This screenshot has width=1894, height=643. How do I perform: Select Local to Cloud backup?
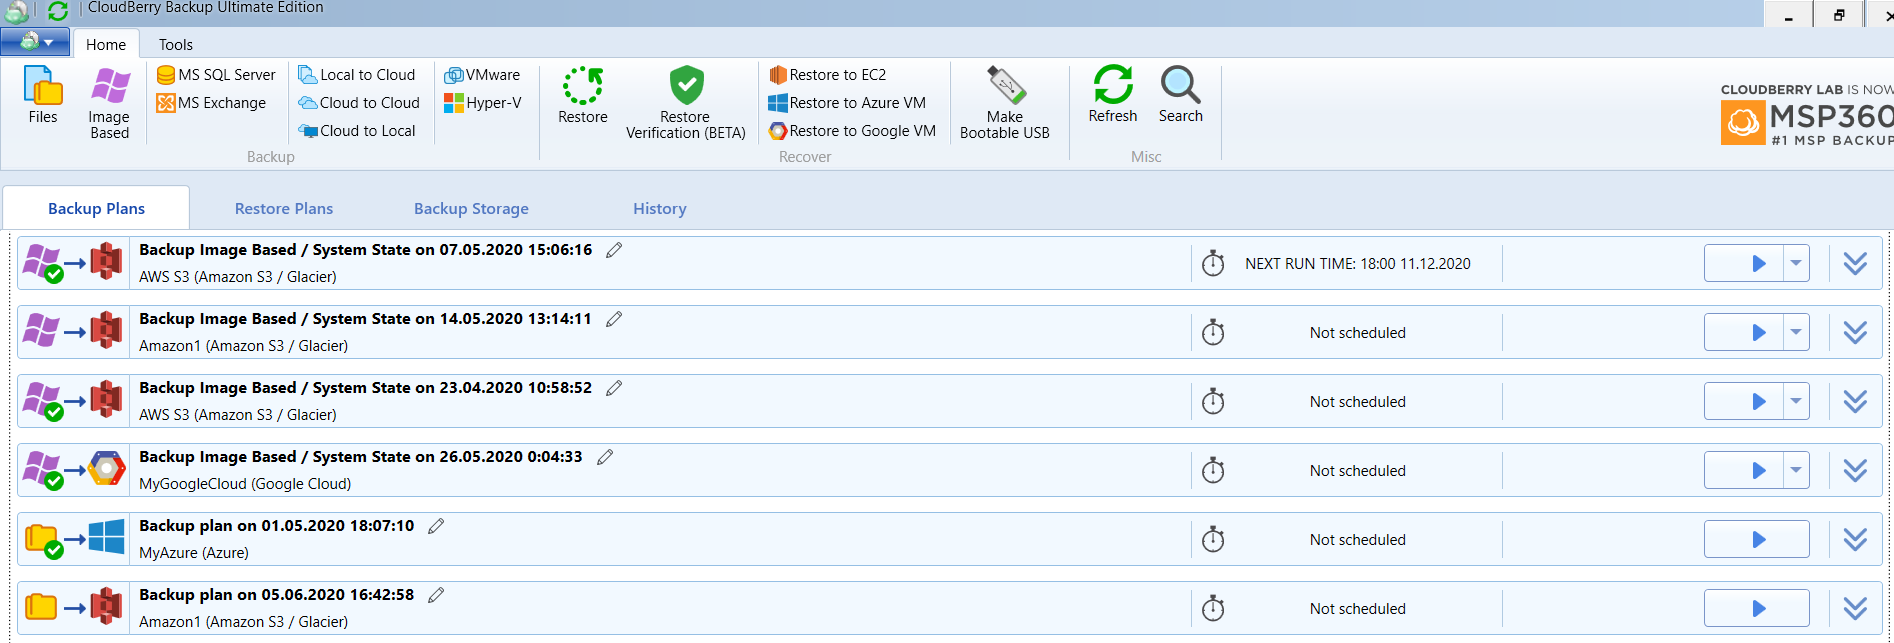point(357,75)
